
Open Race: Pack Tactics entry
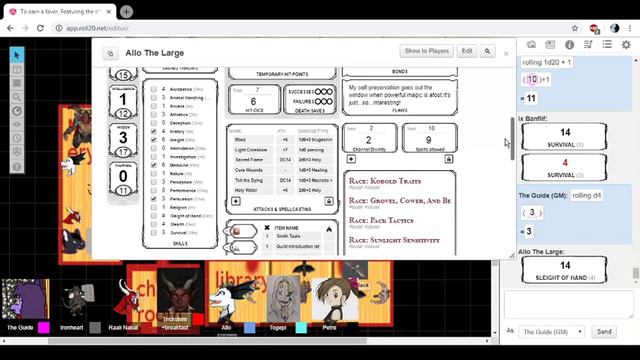pos(381,220)
